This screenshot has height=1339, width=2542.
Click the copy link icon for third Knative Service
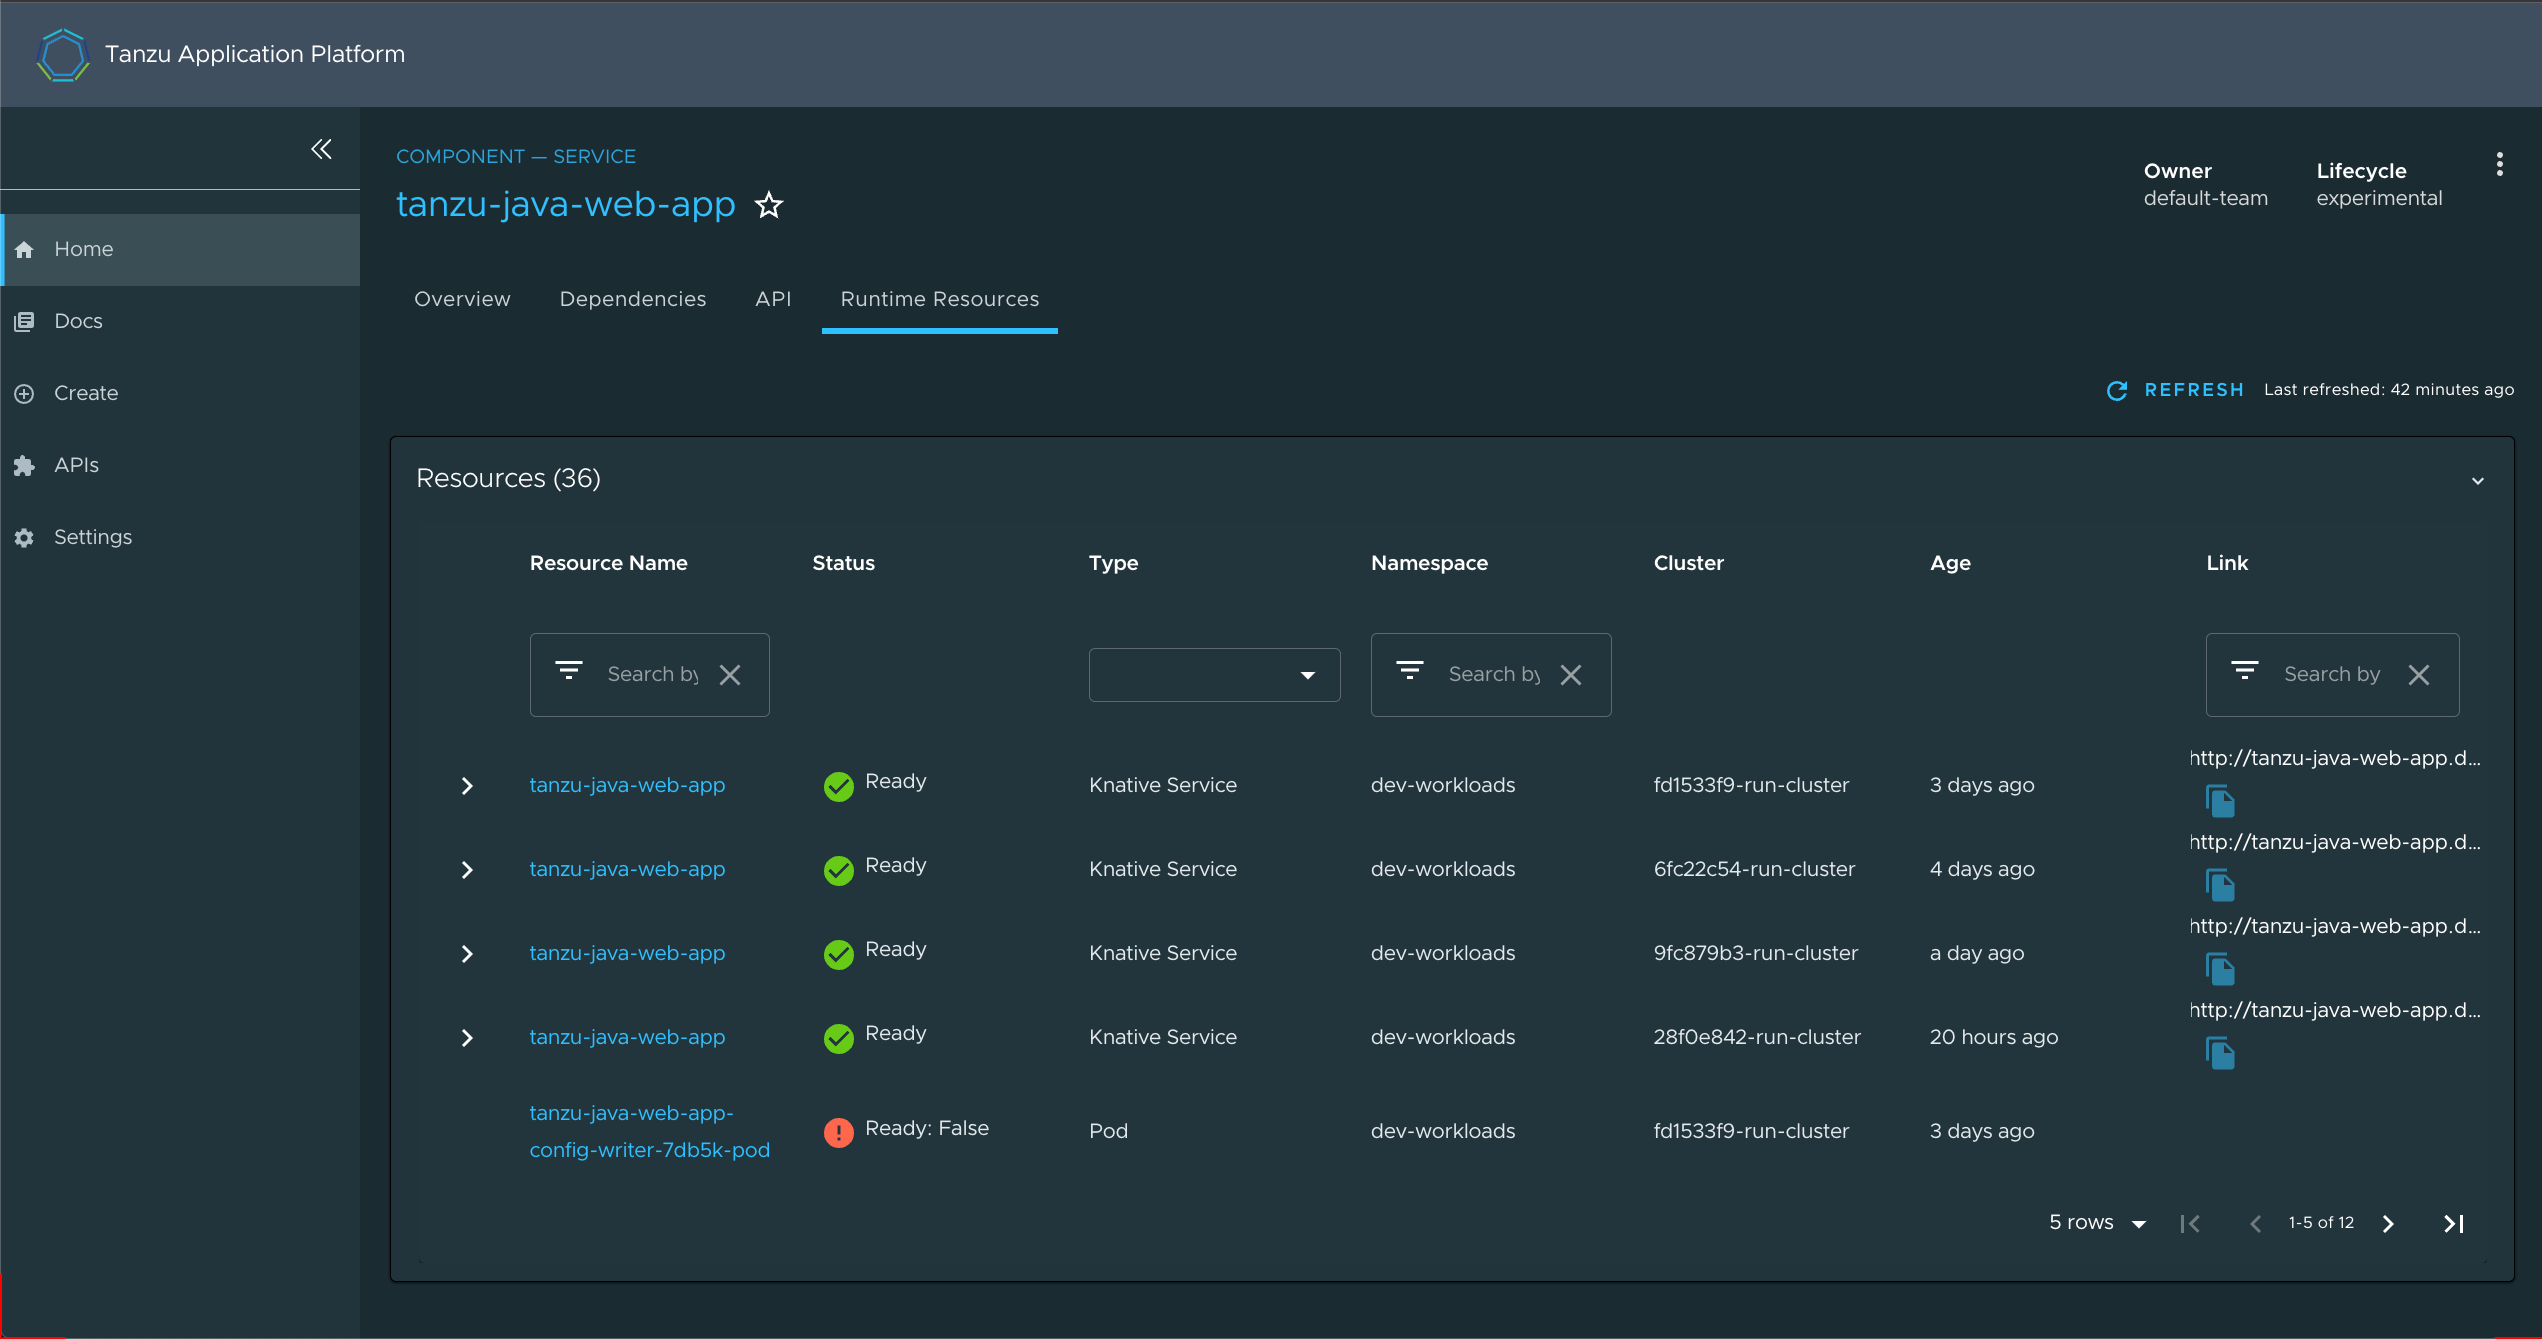[2219, 967]
